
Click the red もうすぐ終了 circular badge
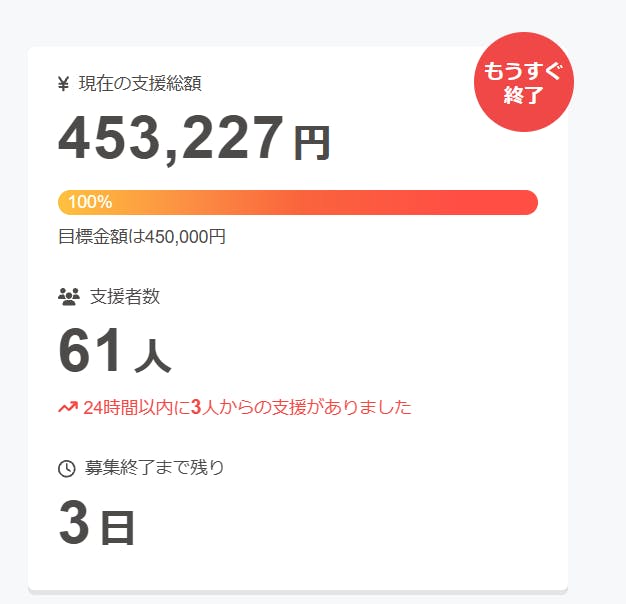[x=518, y=85]
